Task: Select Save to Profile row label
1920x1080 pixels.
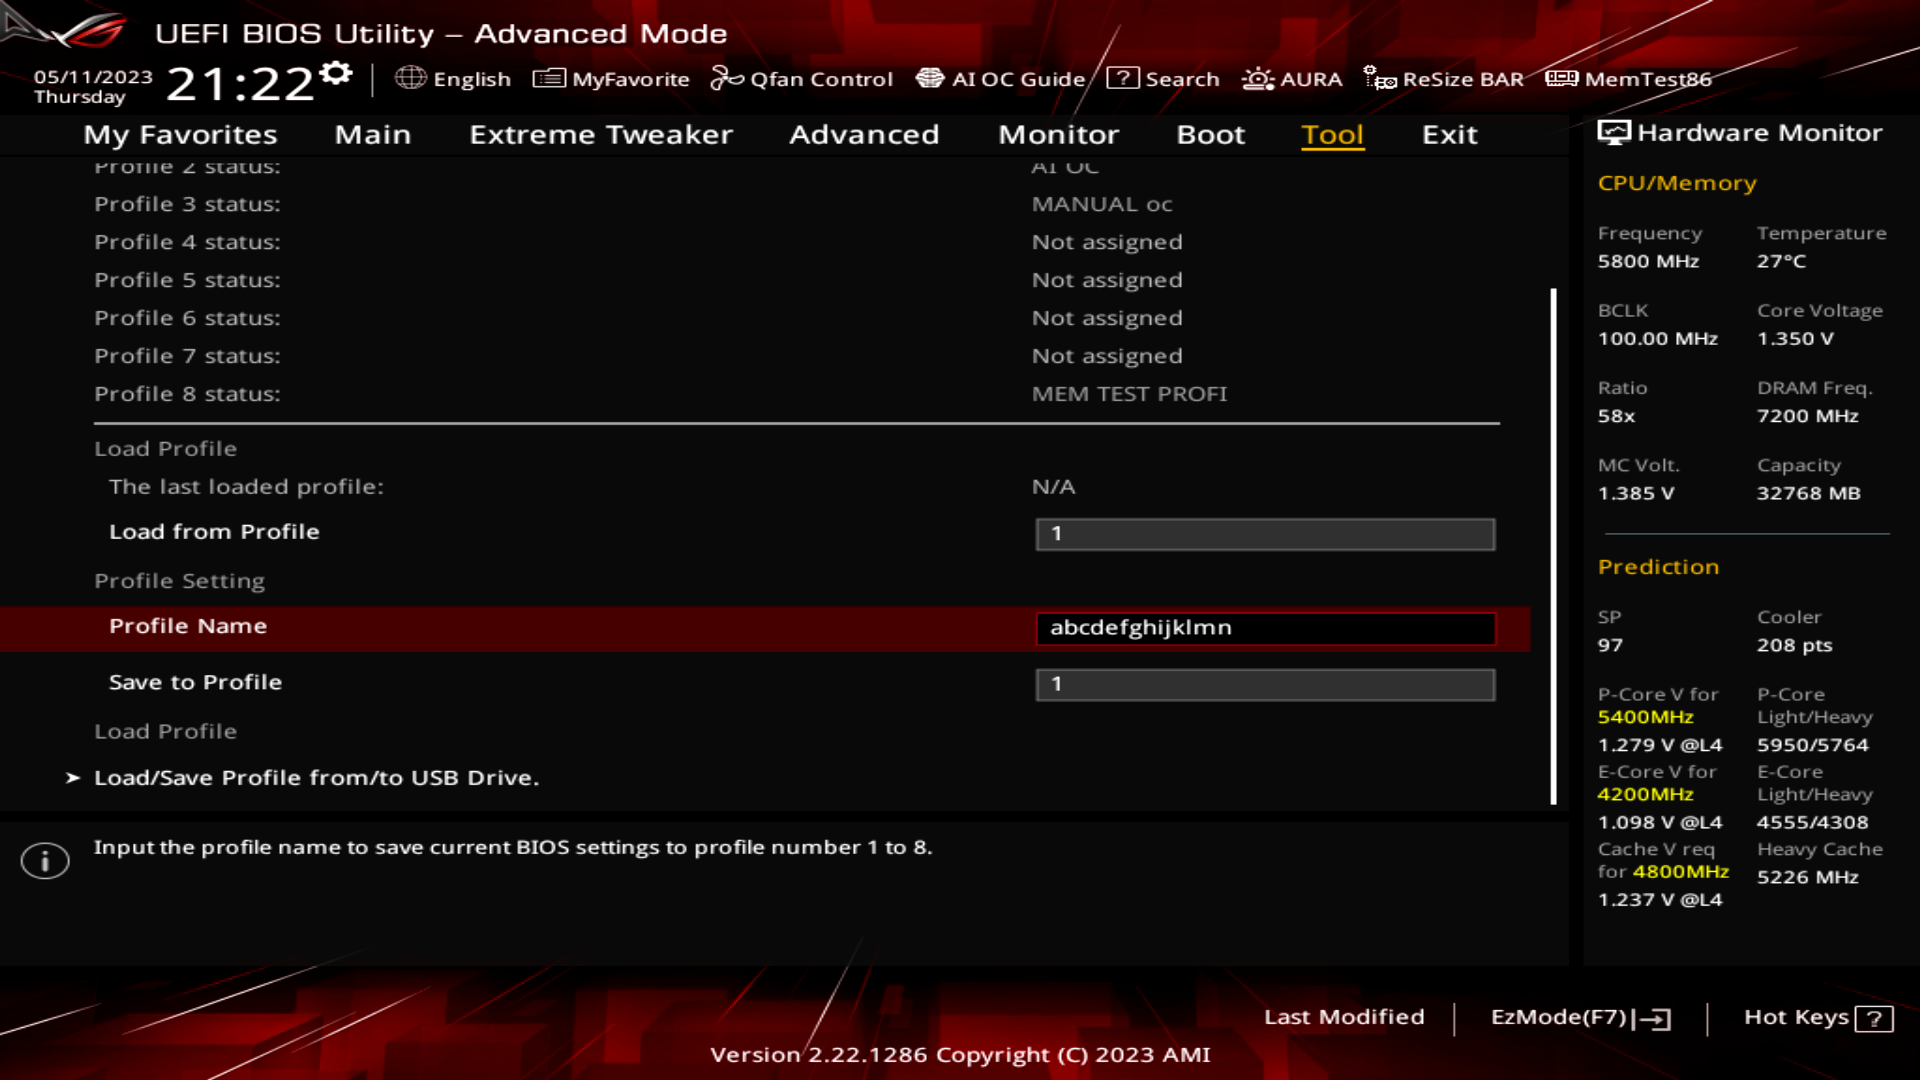Action: click(x=195, y=682)
